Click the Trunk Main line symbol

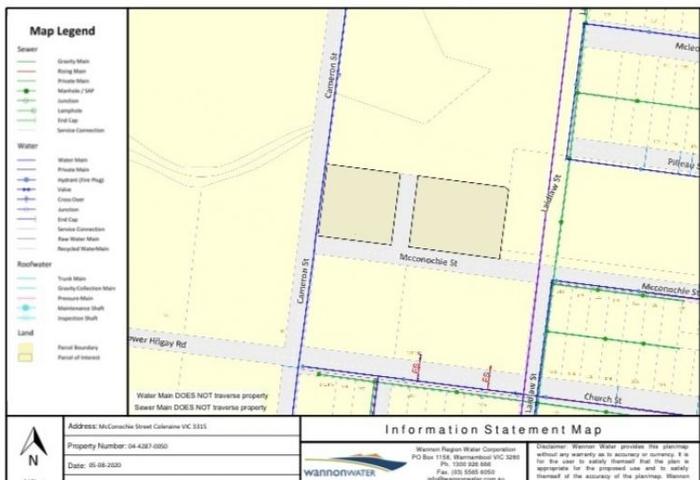coord(26,279)
